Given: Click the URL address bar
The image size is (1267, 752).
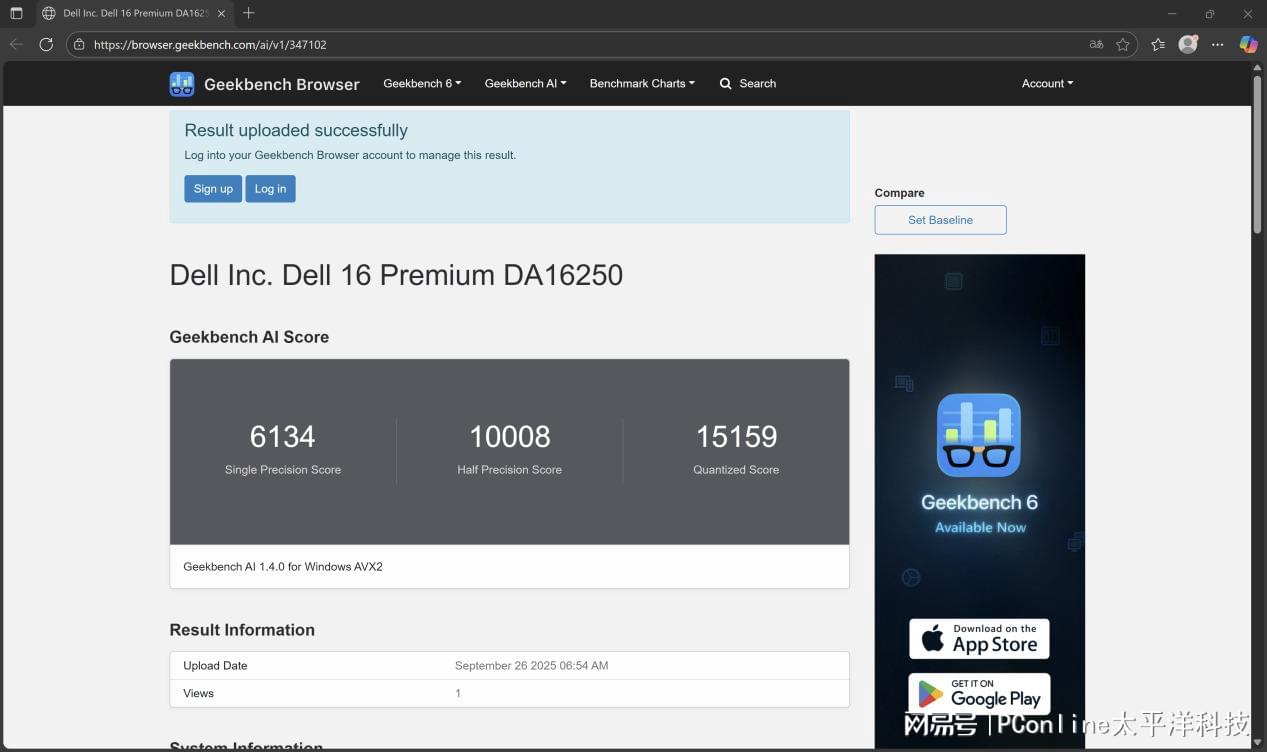Looking at the screenshot, I should point(580,44).
